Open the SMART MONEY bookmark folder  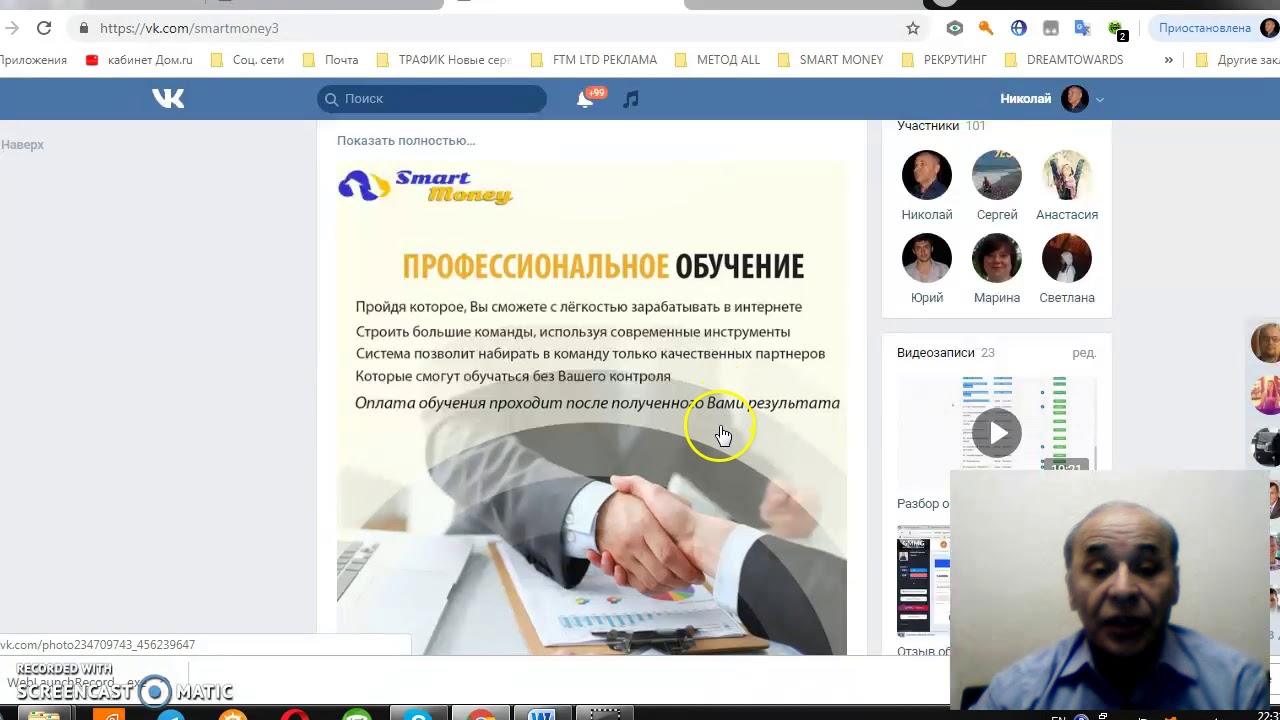coord(830,60)
